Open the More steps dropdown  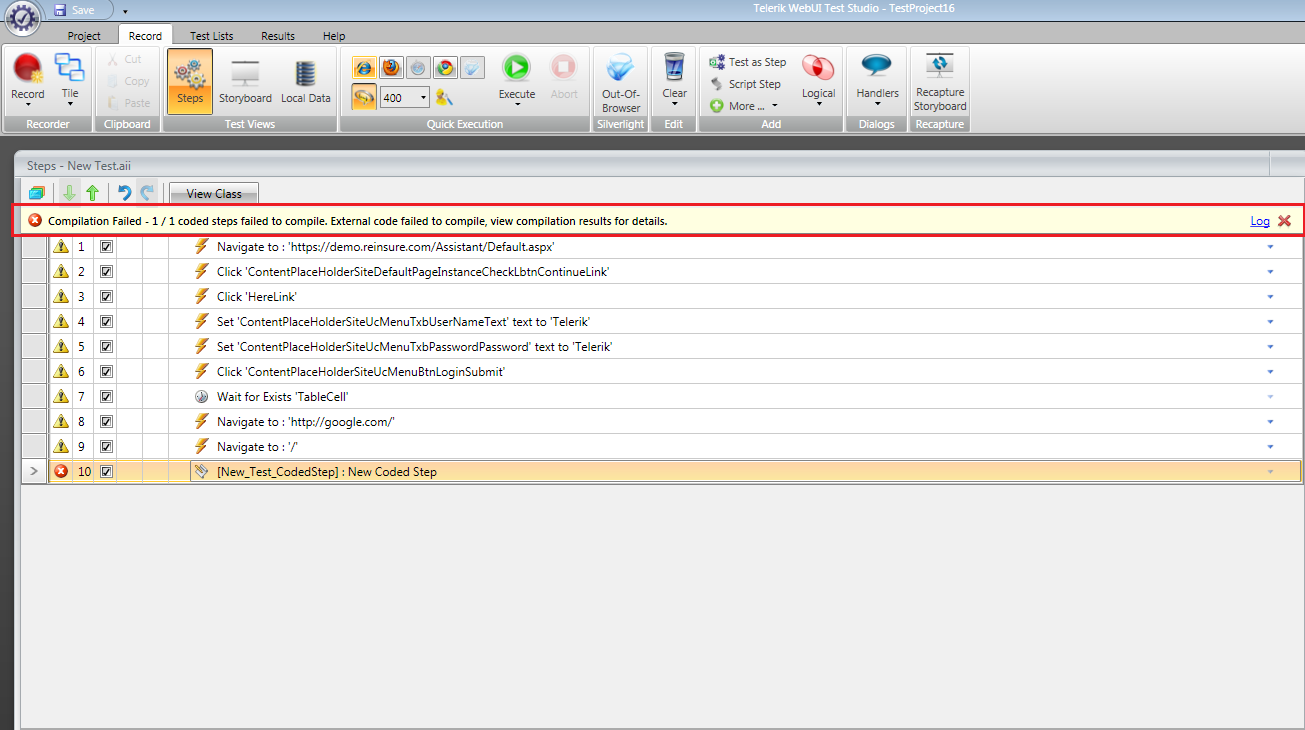pyautogui.click(x=744, y=106)
